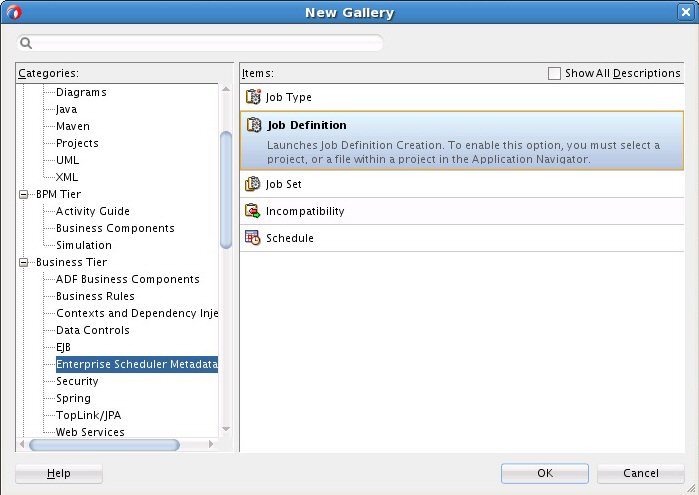Click the window resize grip corner
Image resolution: width=699 pixels, height=495 pixels.
coord(692,489)
